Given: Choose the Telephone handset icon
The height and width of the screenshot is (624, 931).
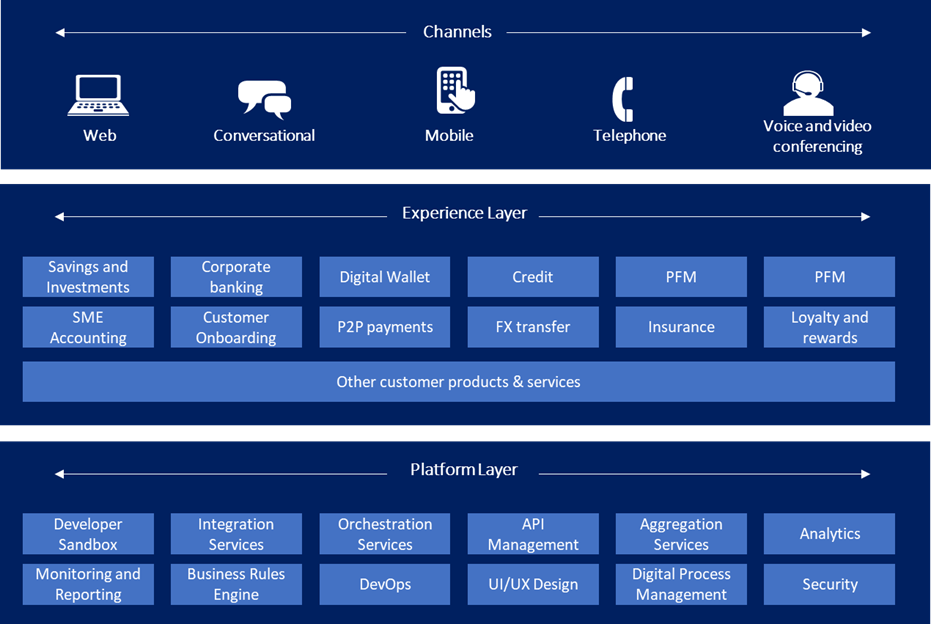Looking at the screenshot, I should 623,99.
